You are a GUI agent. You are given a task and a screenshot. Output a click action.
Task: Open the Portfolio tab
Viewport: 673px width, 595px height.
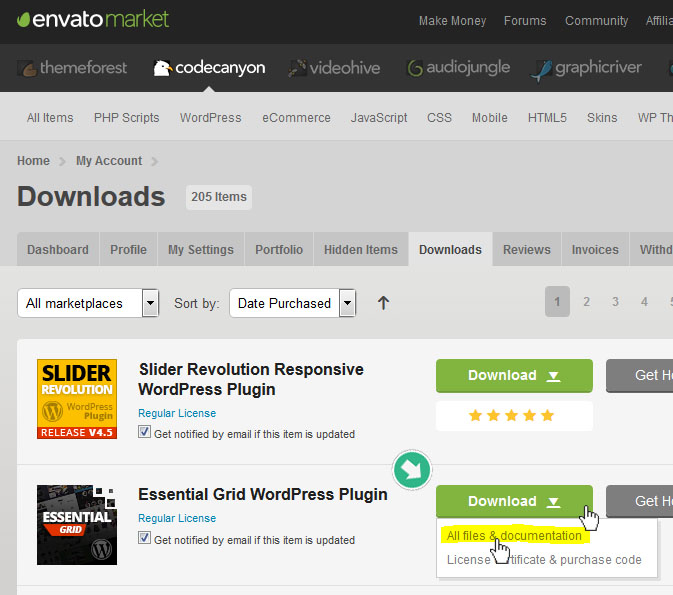(x=279, y=249)
